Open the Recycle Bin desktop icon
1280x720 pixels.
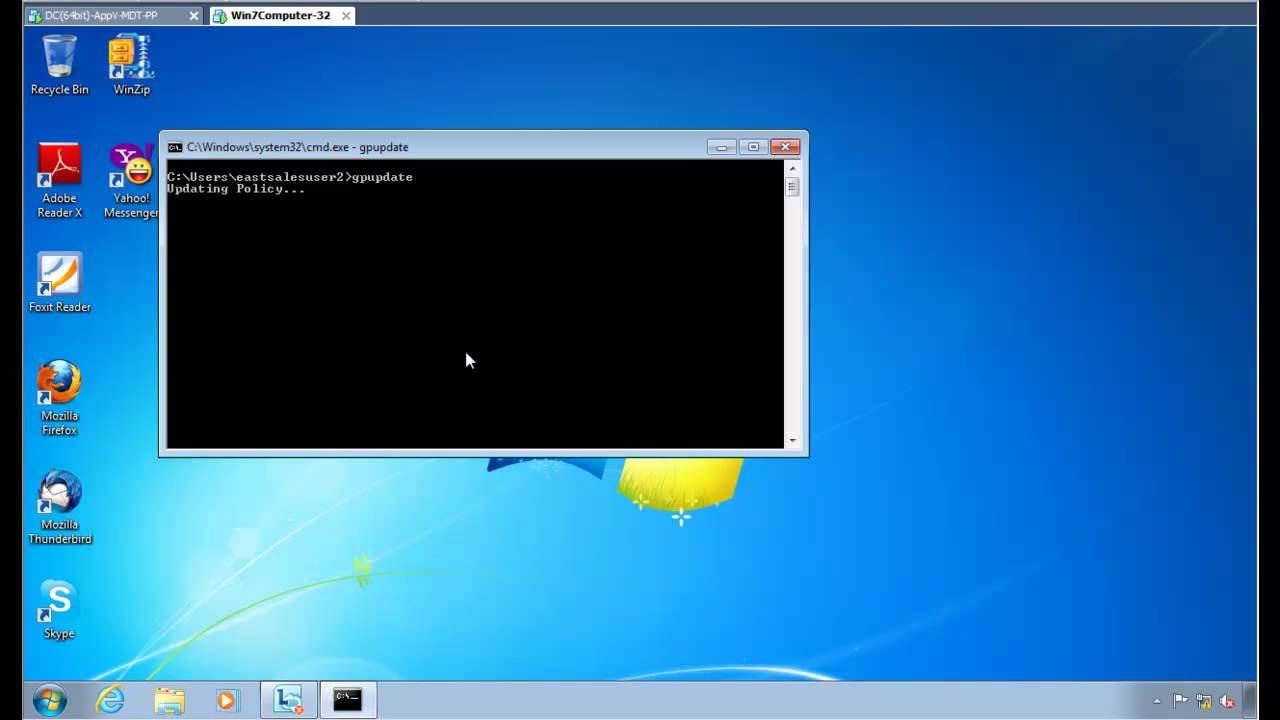59,65
